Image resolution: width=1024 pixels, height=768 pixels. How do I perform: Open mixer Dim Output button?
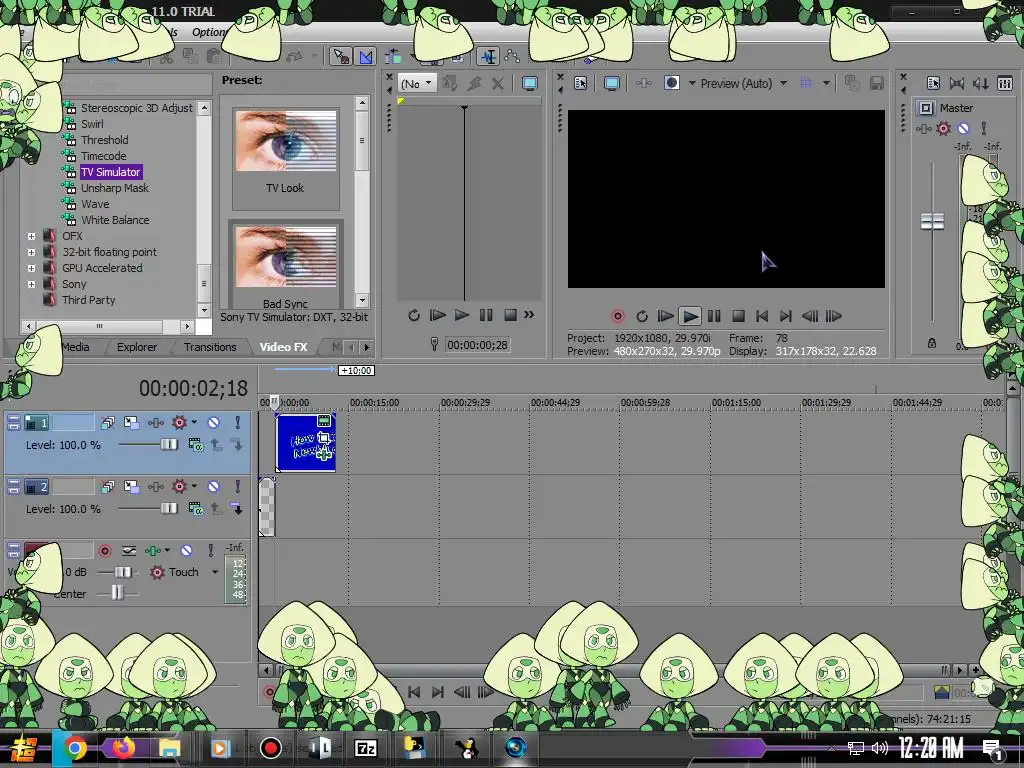point(981,83)
